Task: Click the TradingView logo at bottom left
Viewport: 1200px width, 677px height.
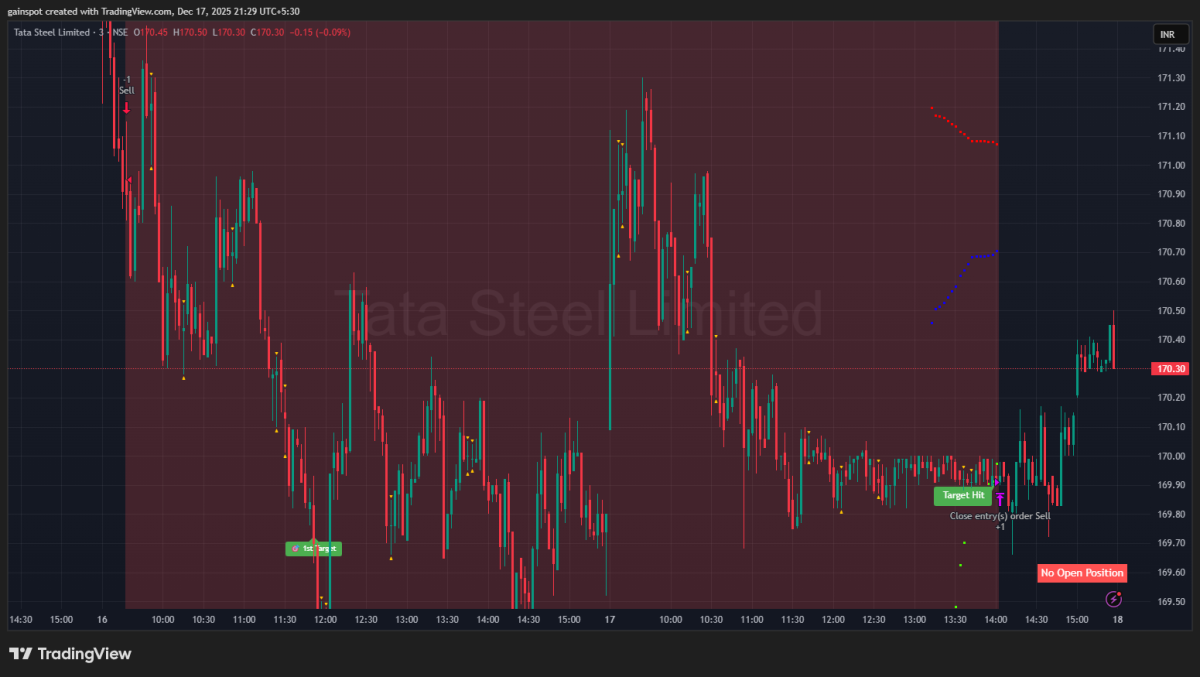Action: 70,654
